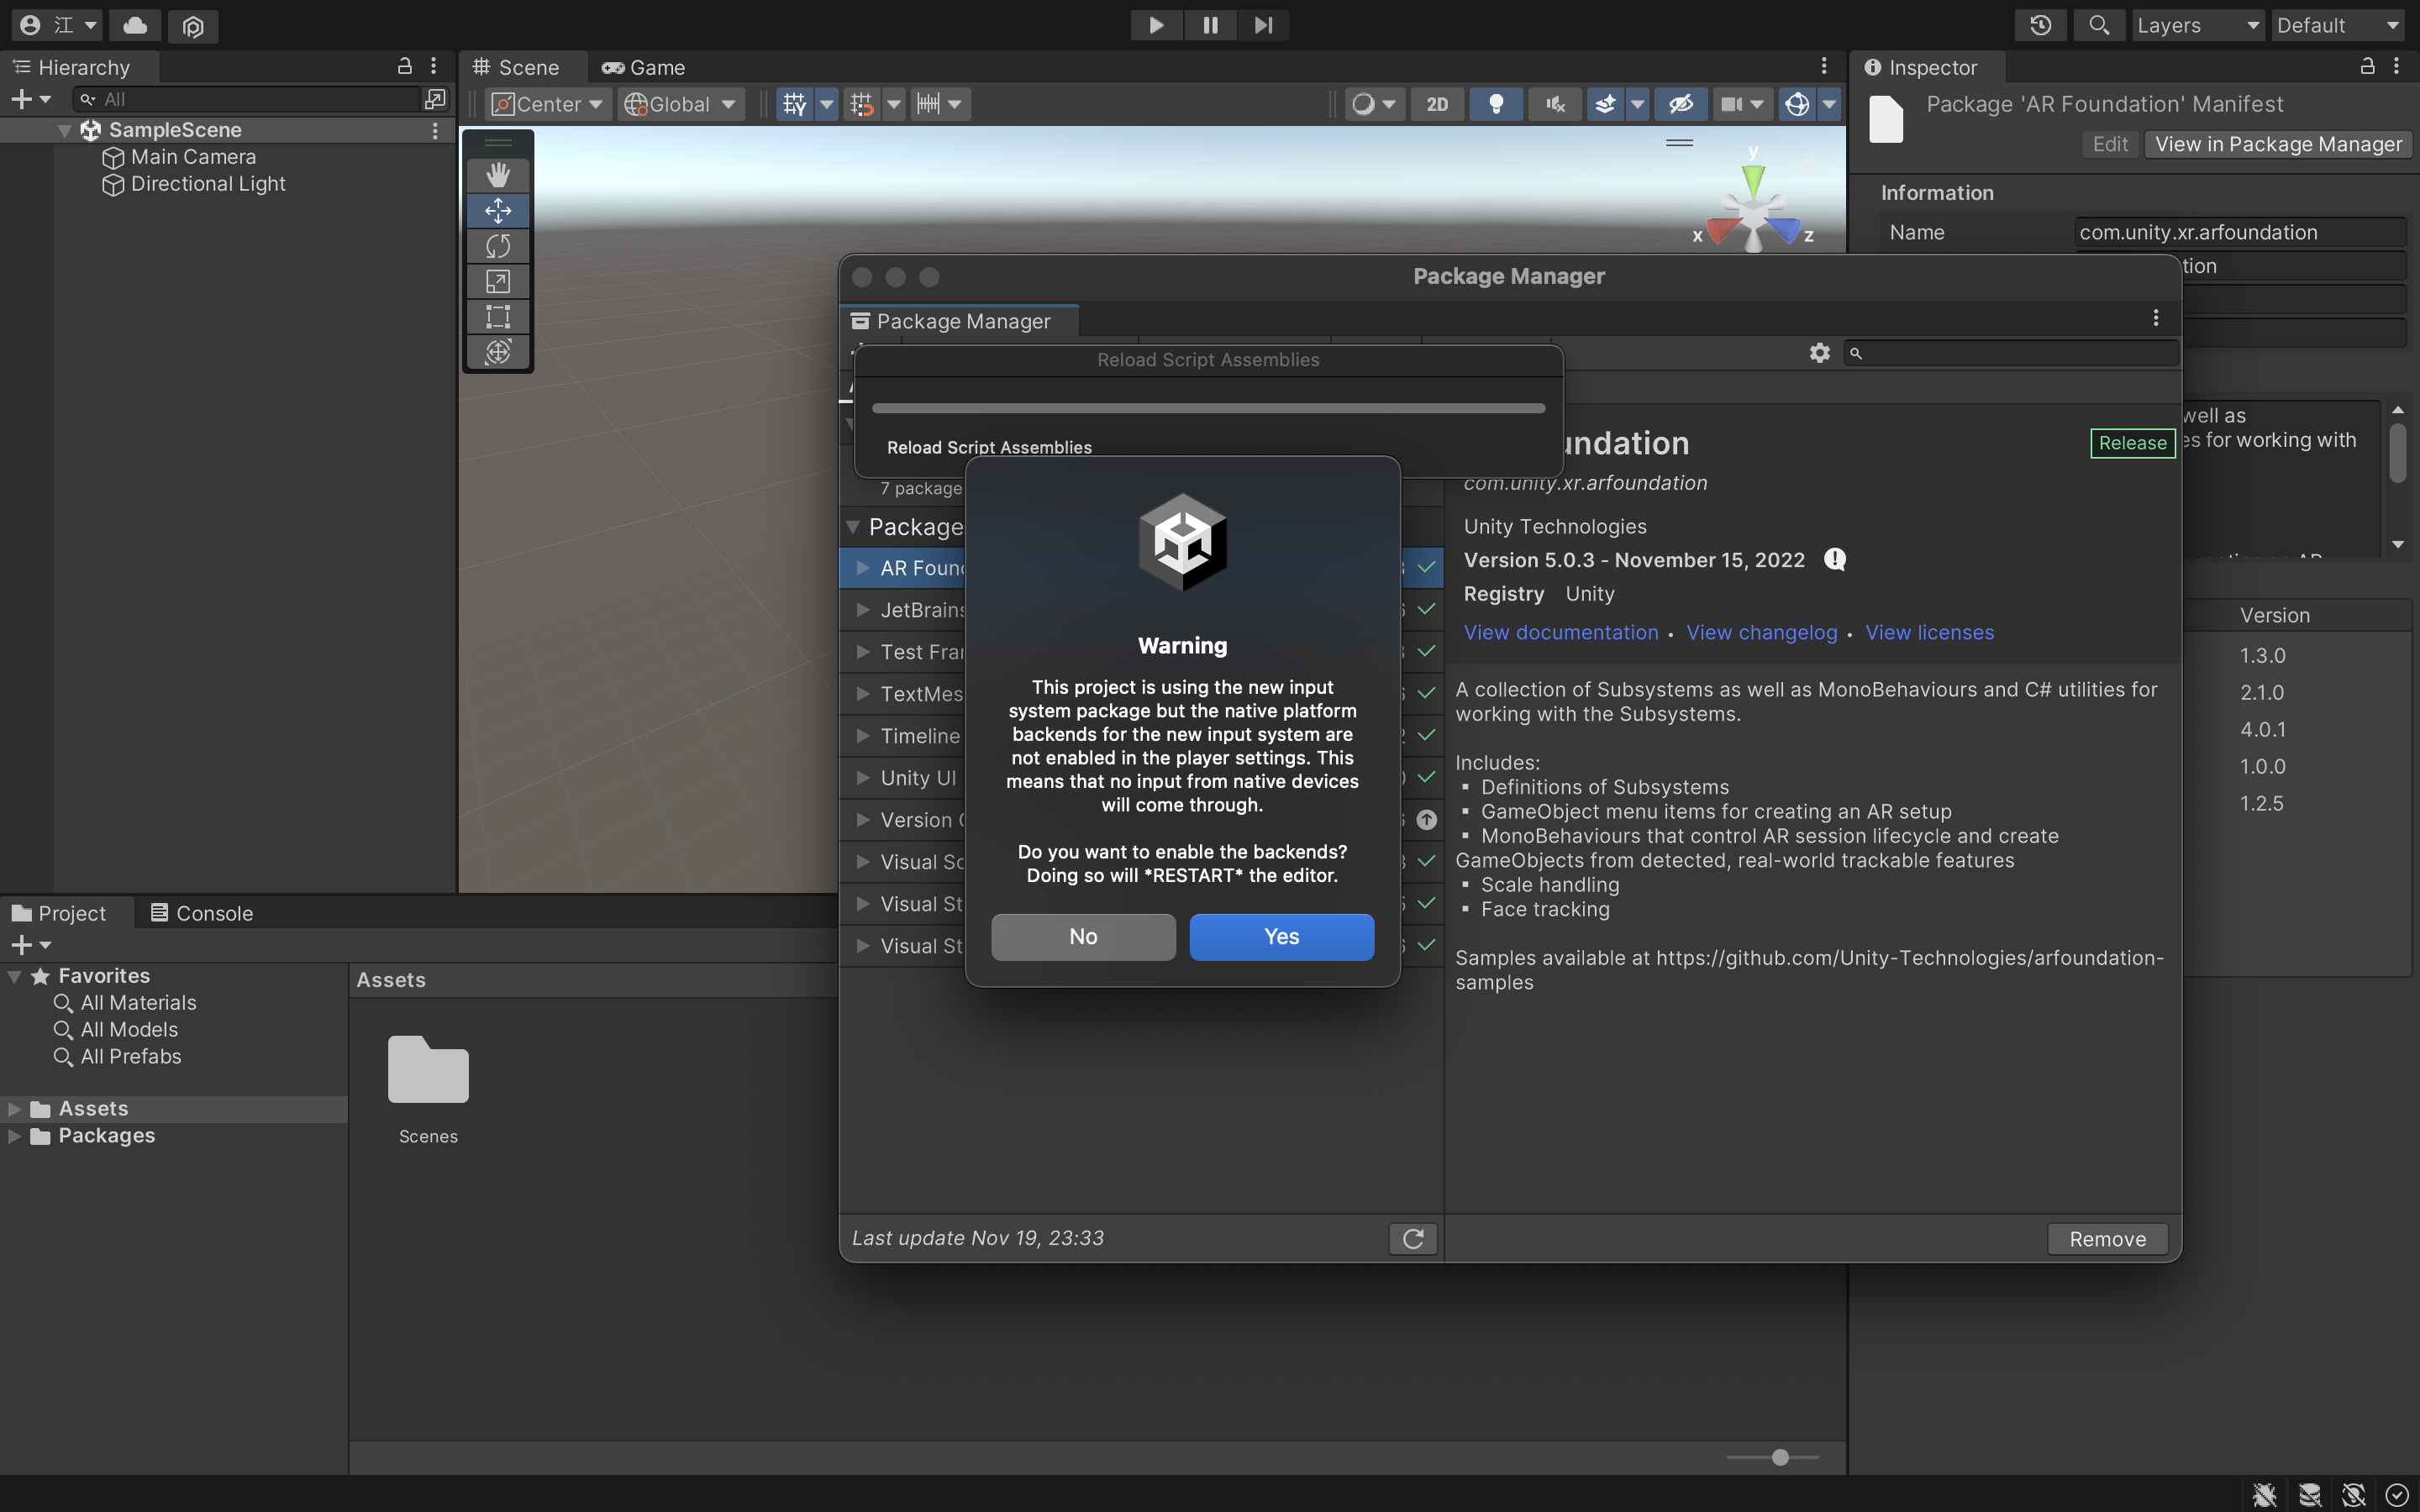Screen dimensions: 2420x1512
Task: Toggle 2D scene view mode
Action: [1436, 104]
